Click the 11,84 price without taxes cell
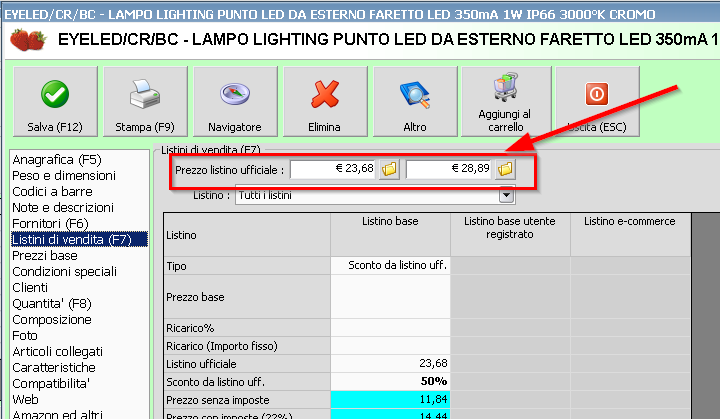Image resolution: width=720 pixels, height=419 pixels. tap(390, 400)
